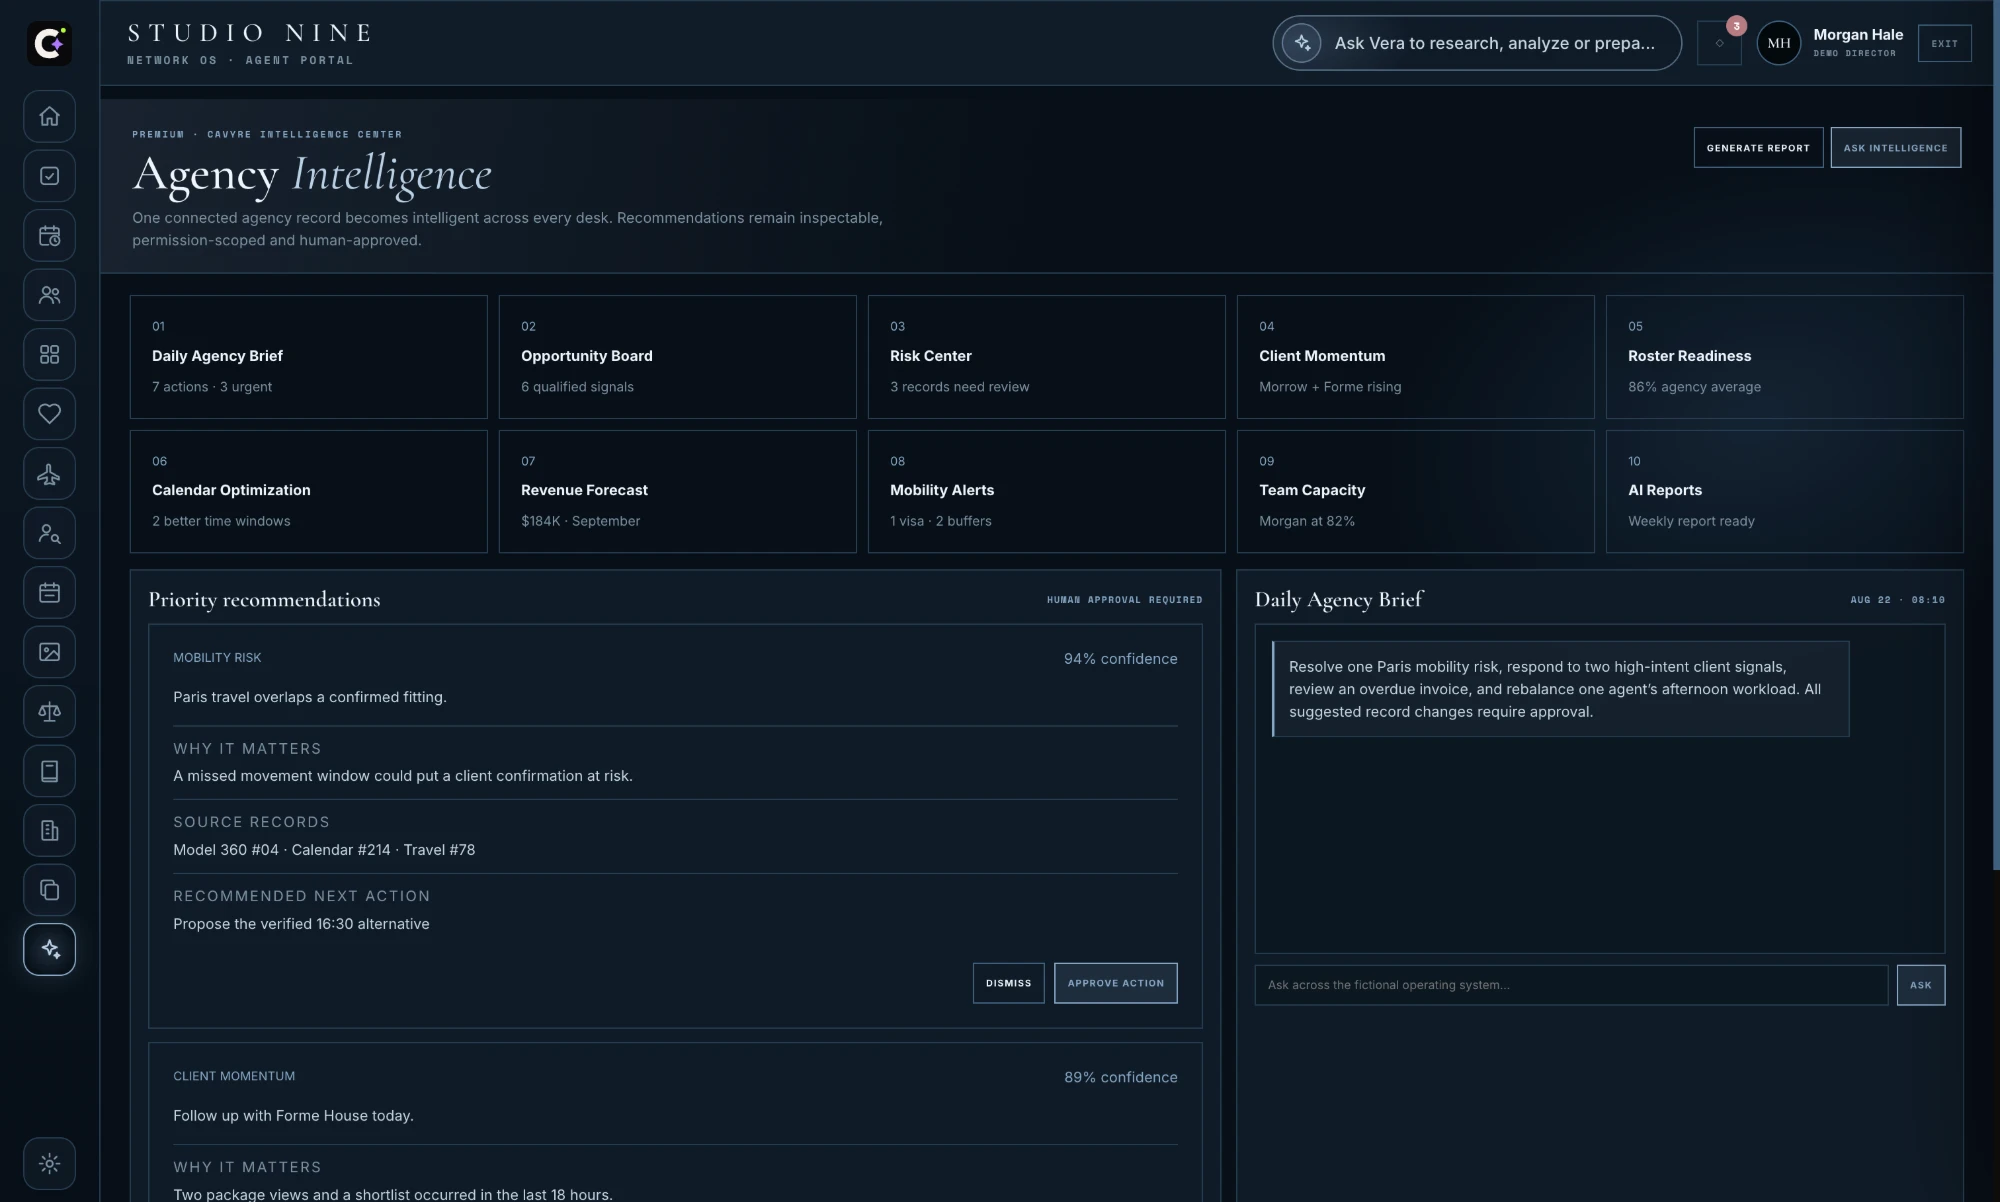Viewport: 2000px width, 1202px height.
Task: Dismiss the Mobility Risk recommendation
Action: 1008,983
